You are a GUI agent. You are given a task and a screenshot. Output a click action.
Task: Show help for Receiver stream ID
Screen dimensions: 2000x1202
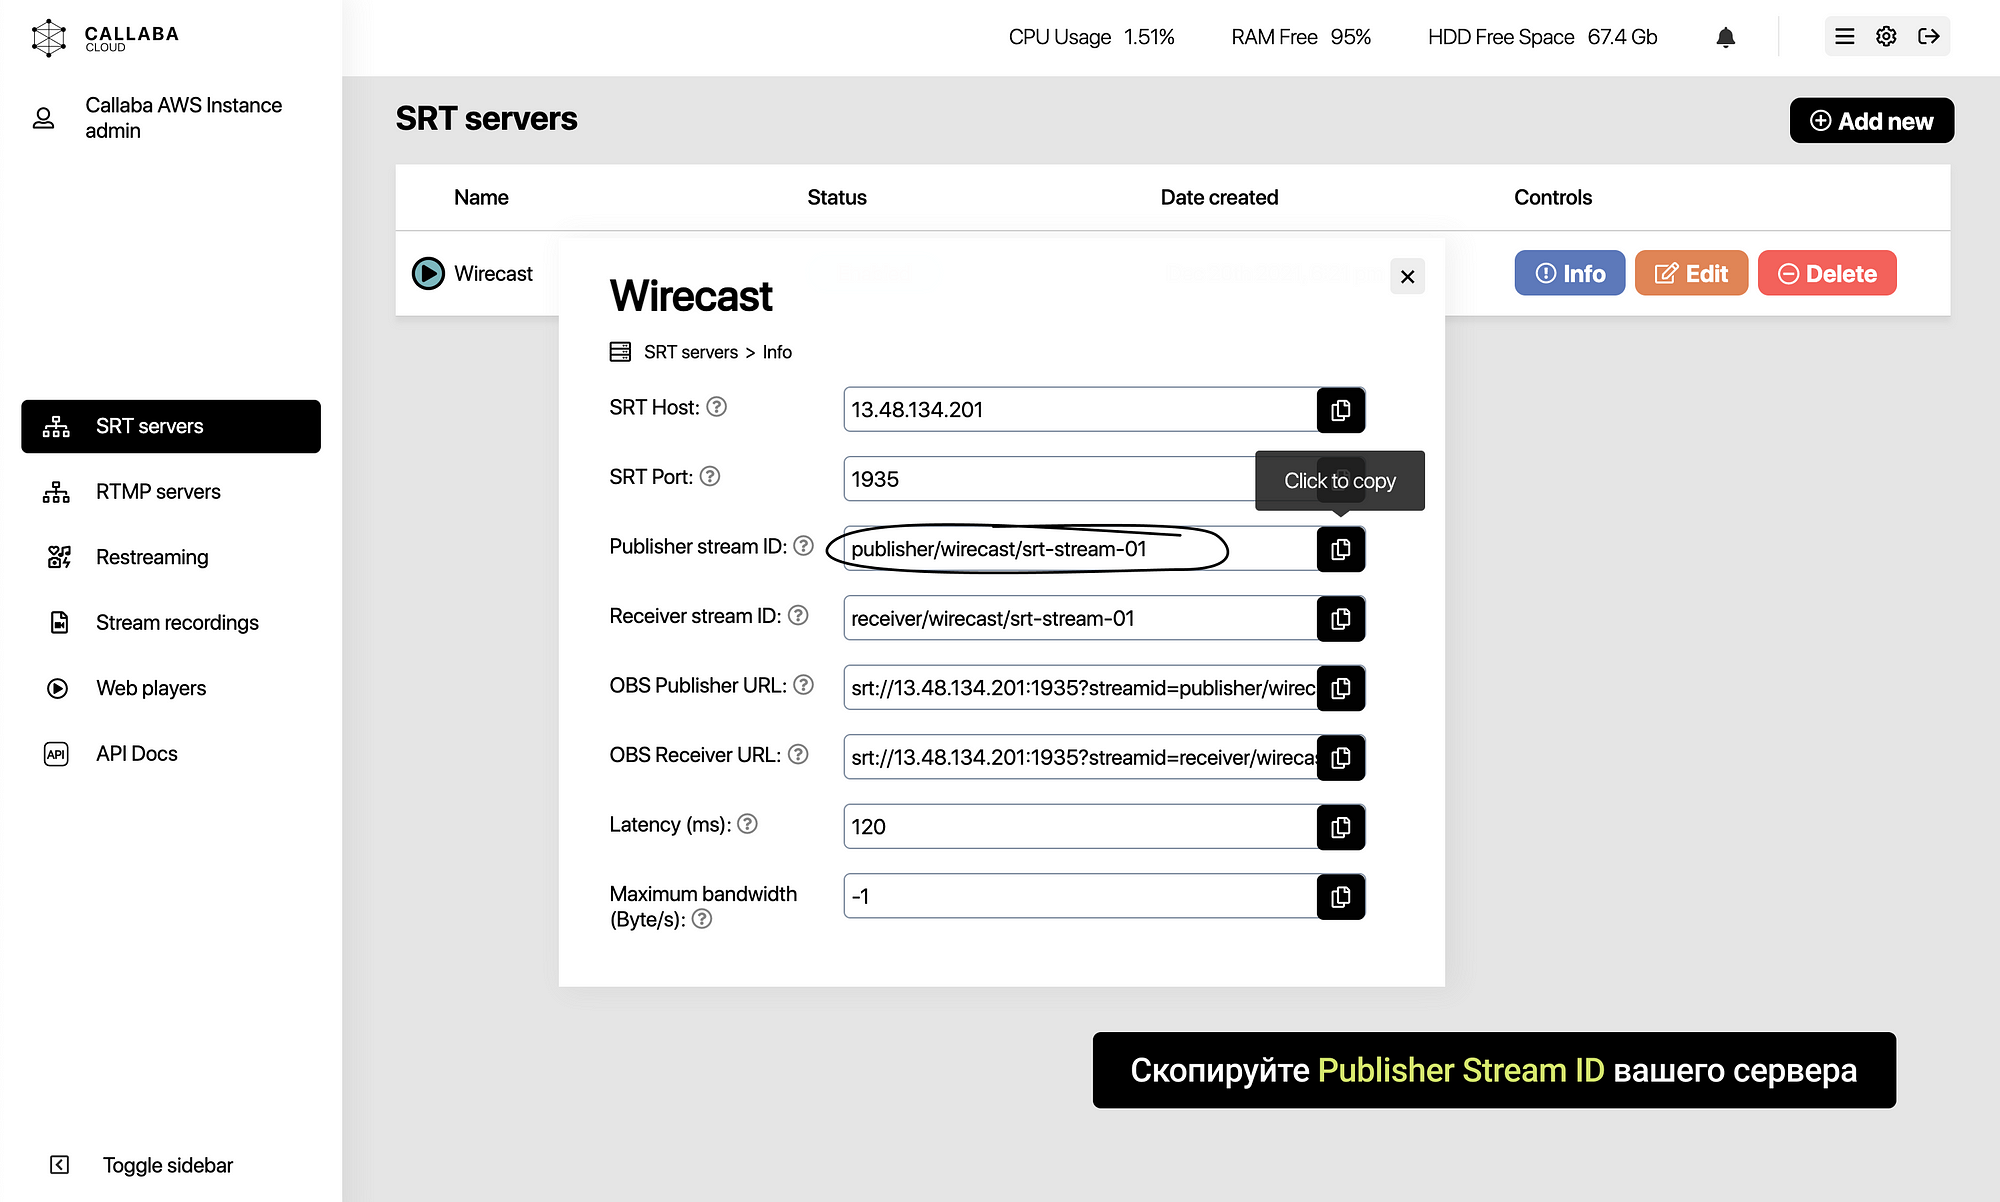point(798,615)
